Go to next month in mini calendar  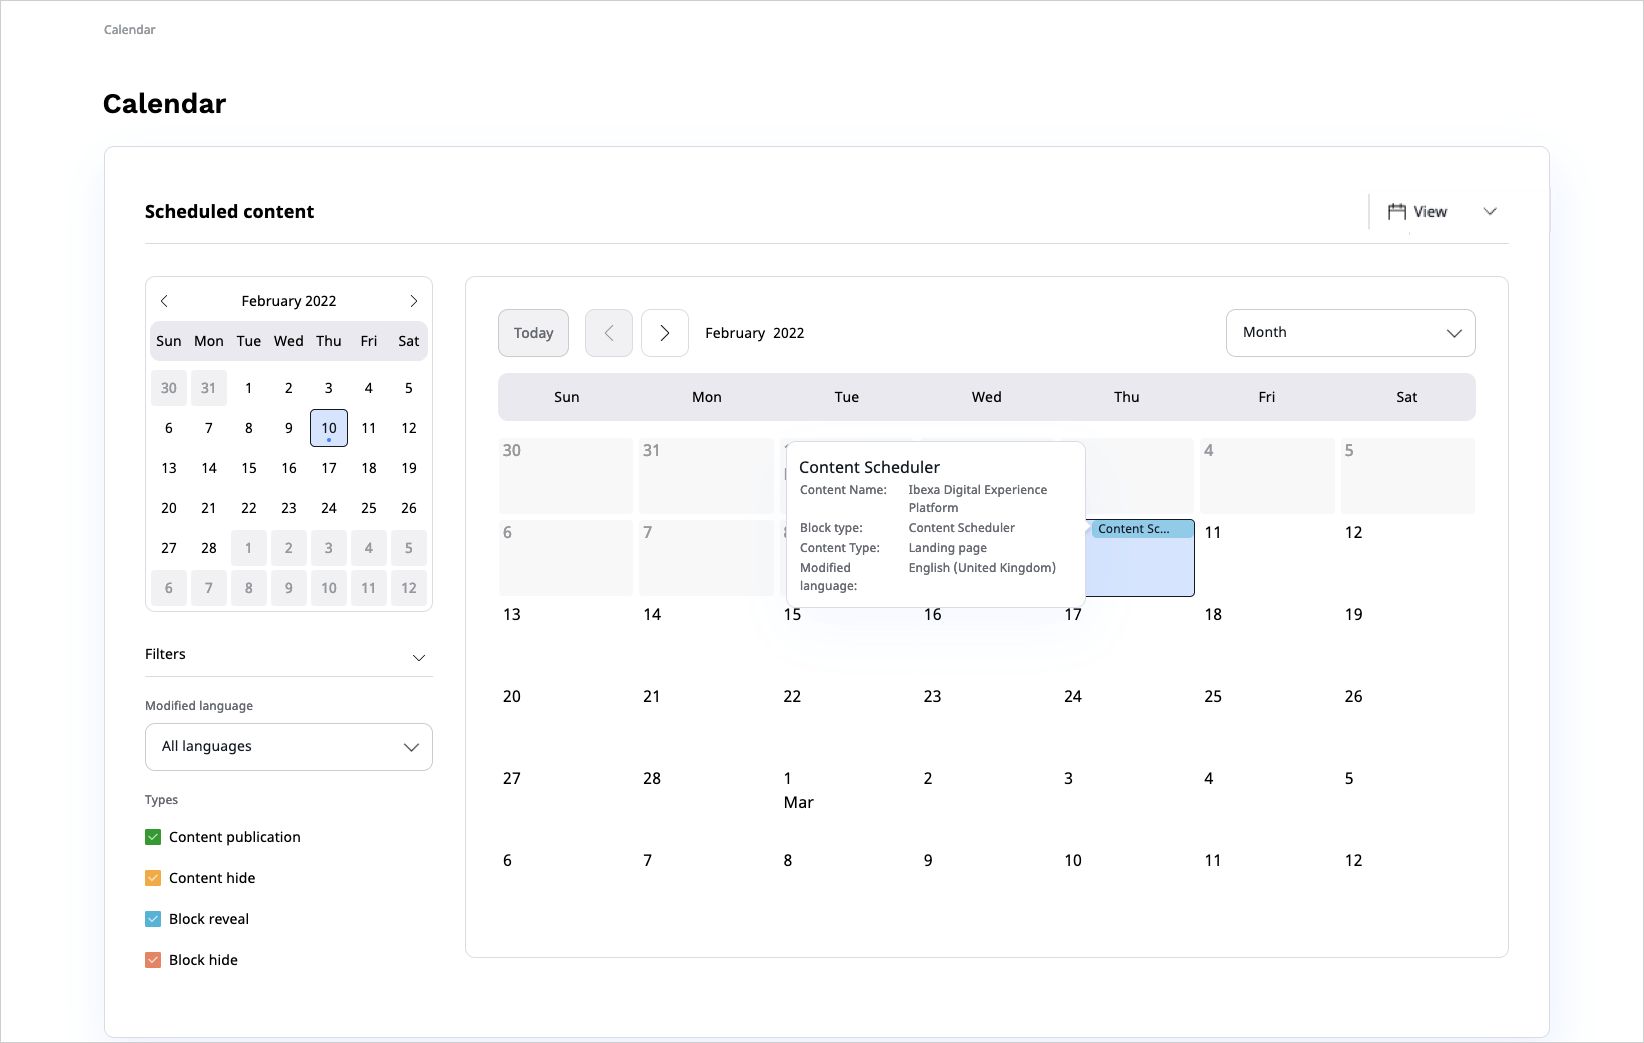point(413,301)
